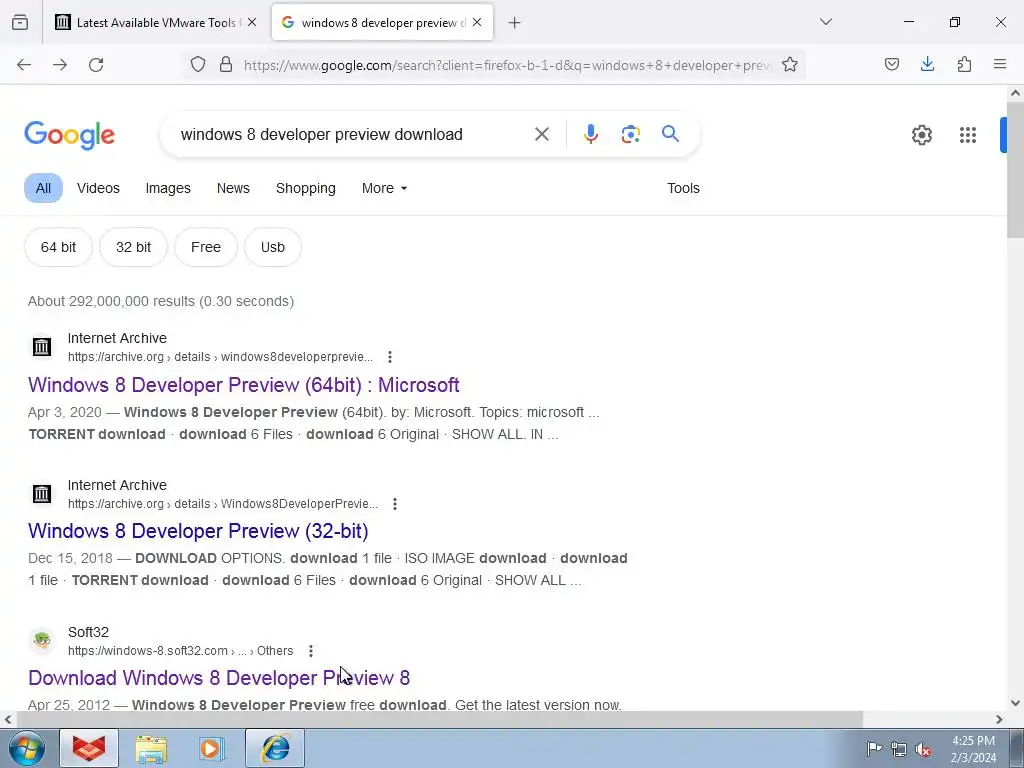Apply the 64 bit filter chip
The height and width of the screenshot is (768, 1024).
(x=58, y=248)
